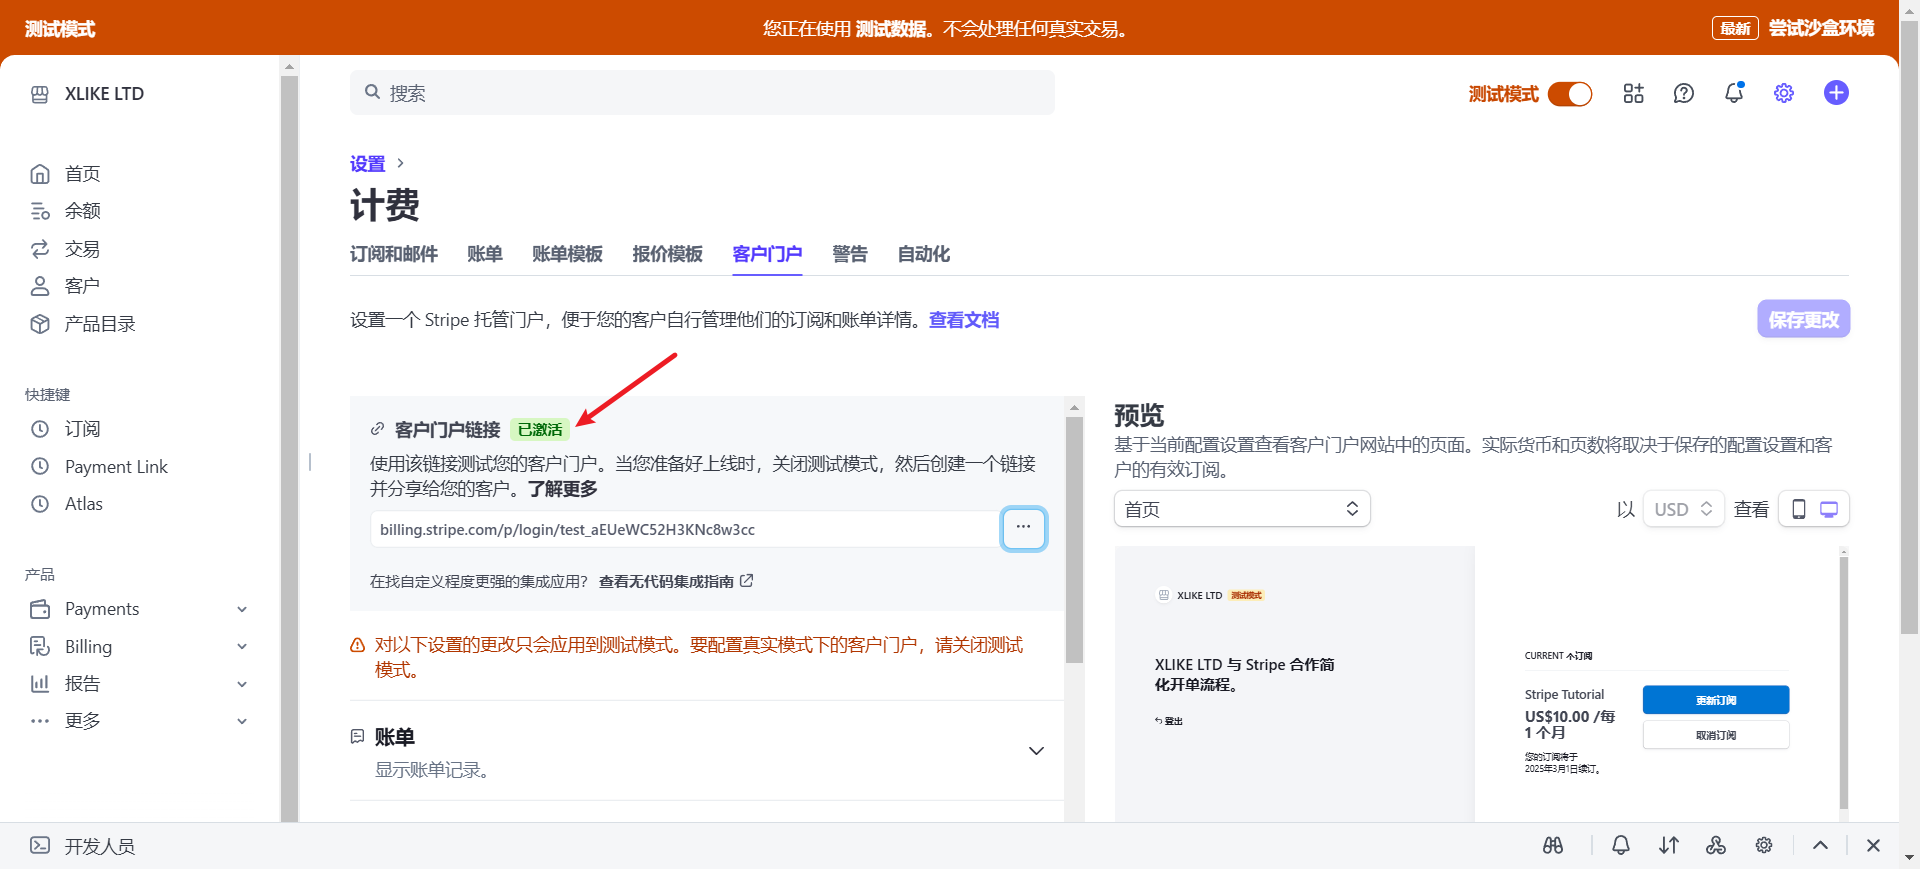The image size is (1920, 869).
Task: Open the USD currency dropdown
Action: [x=1683, y=509]
